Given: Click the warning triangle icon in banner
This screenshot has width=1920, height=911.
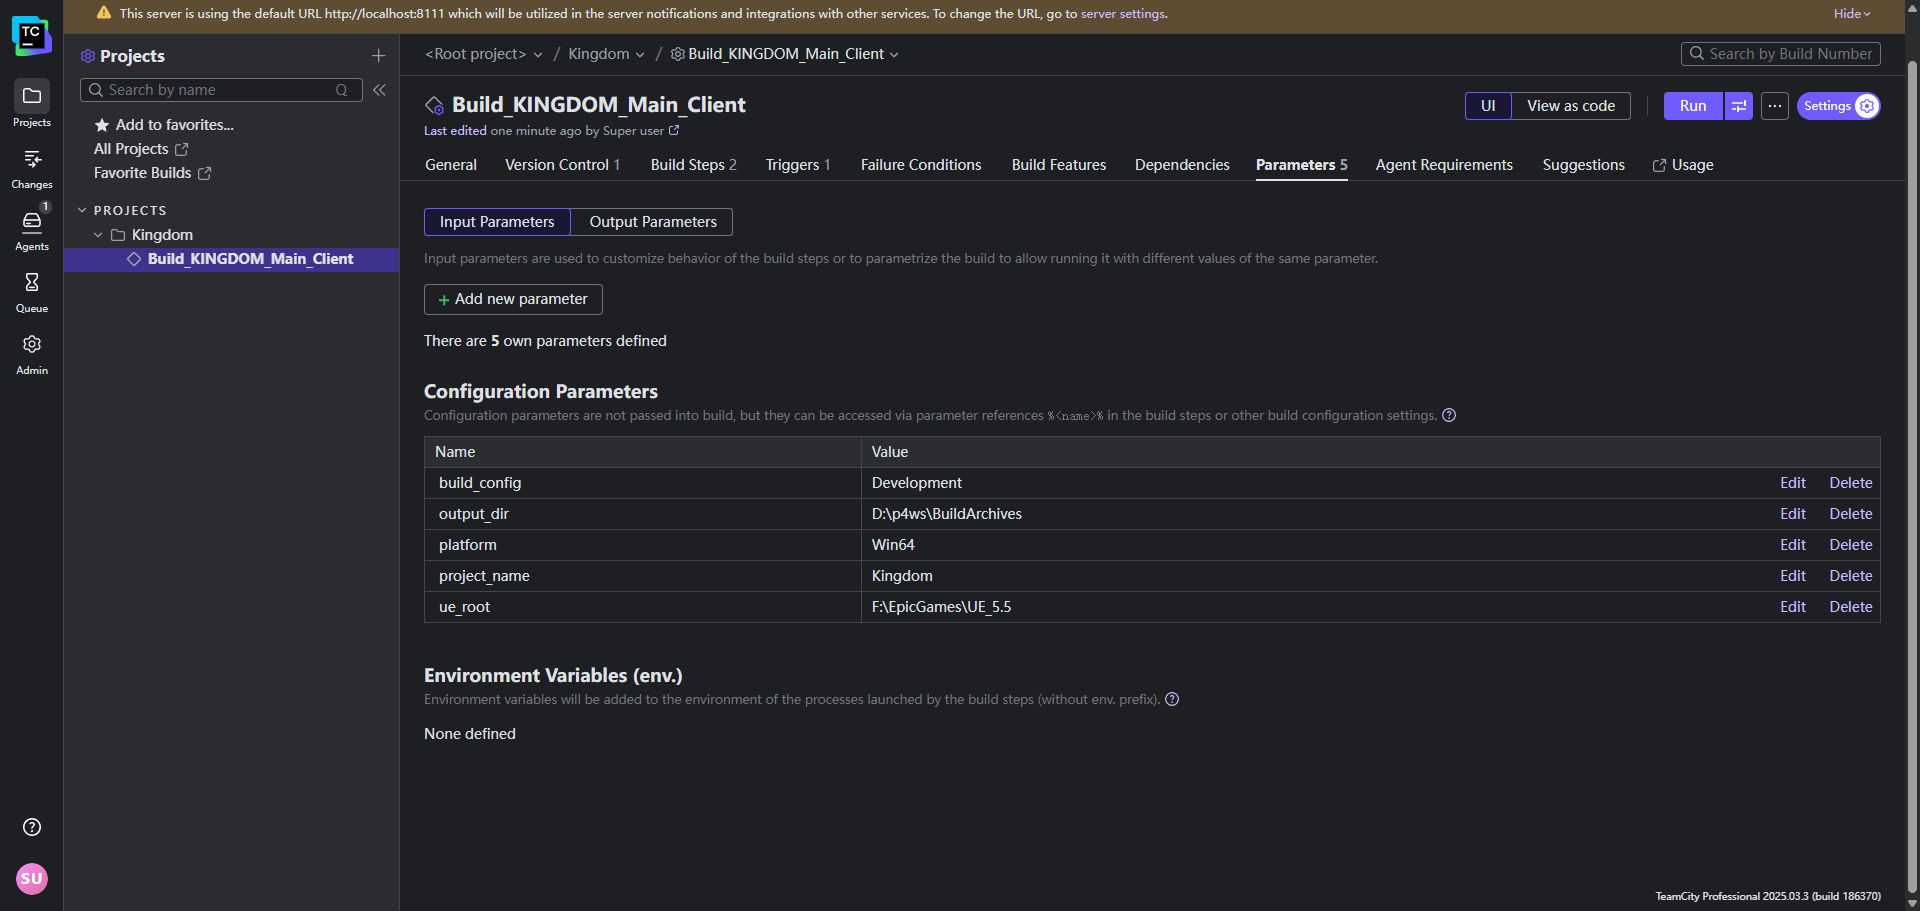Looking at the screenshot, I should coord(104,13).
